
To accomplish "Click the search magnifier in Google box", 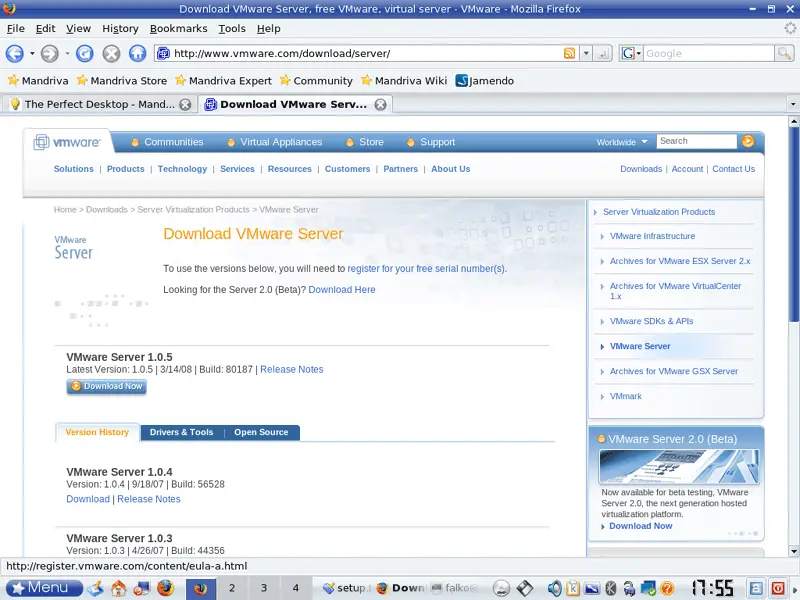I will pos(784,53).
